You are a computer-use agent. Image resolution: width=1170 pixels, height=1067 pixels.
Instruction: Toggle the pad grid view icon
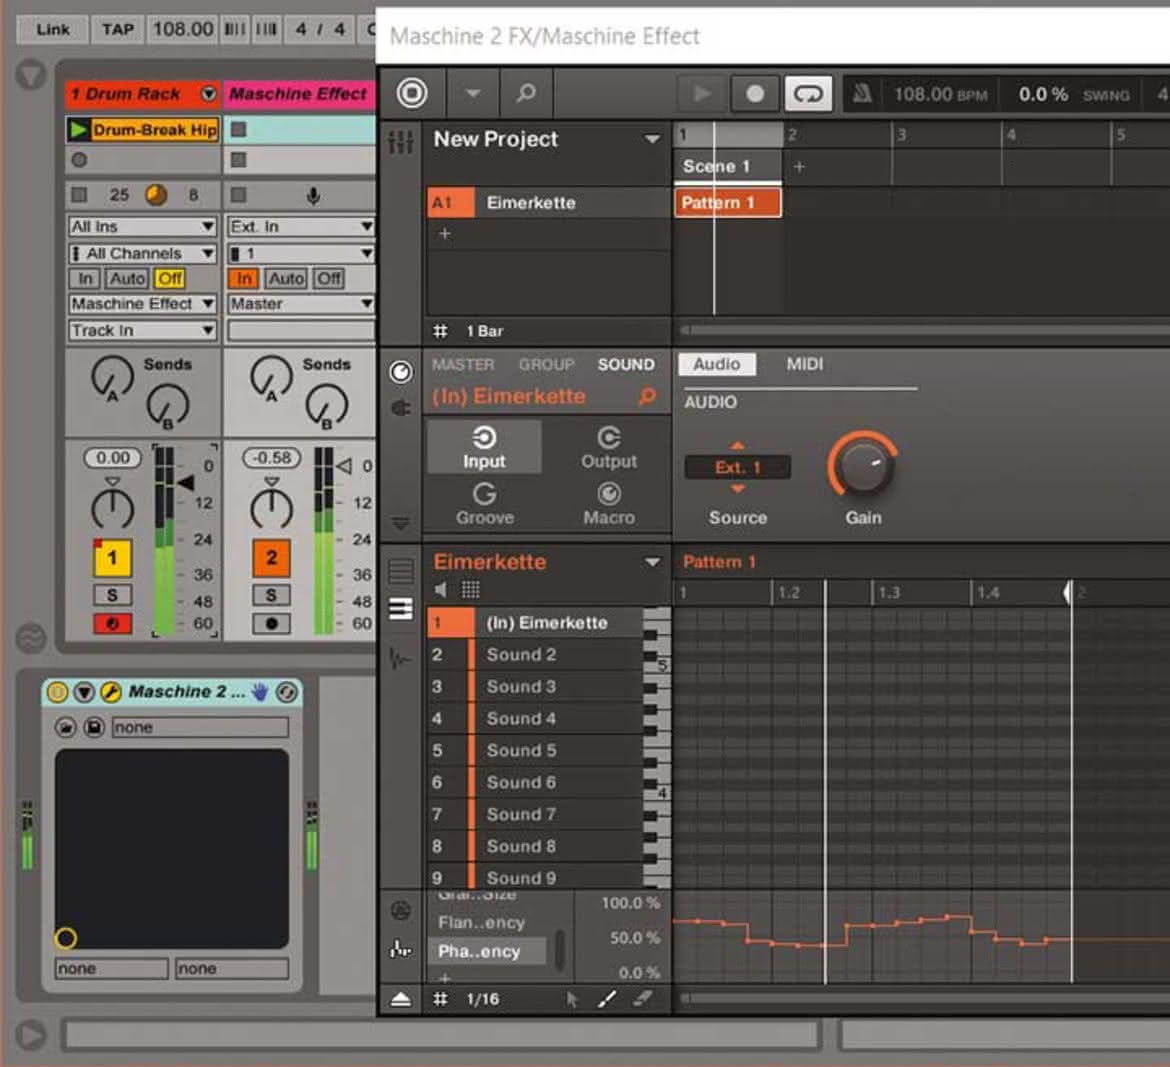click(470, 589)
